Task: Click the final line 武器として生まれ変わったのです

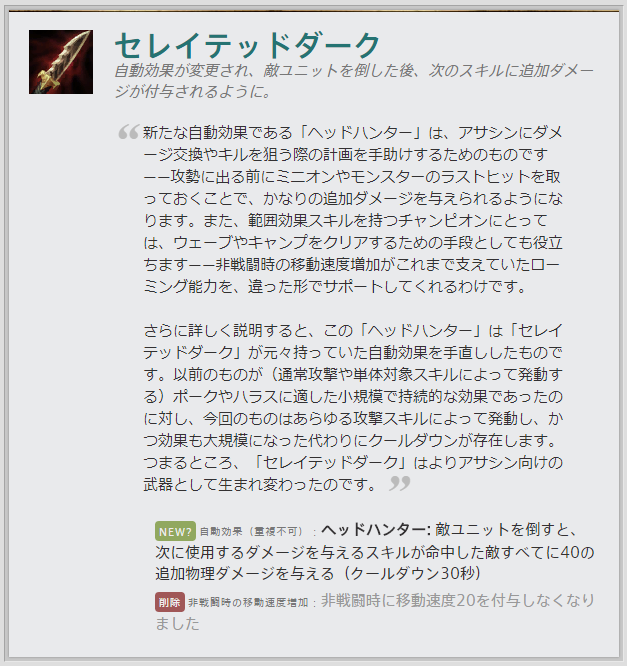Action: click(x=260, y=484)
